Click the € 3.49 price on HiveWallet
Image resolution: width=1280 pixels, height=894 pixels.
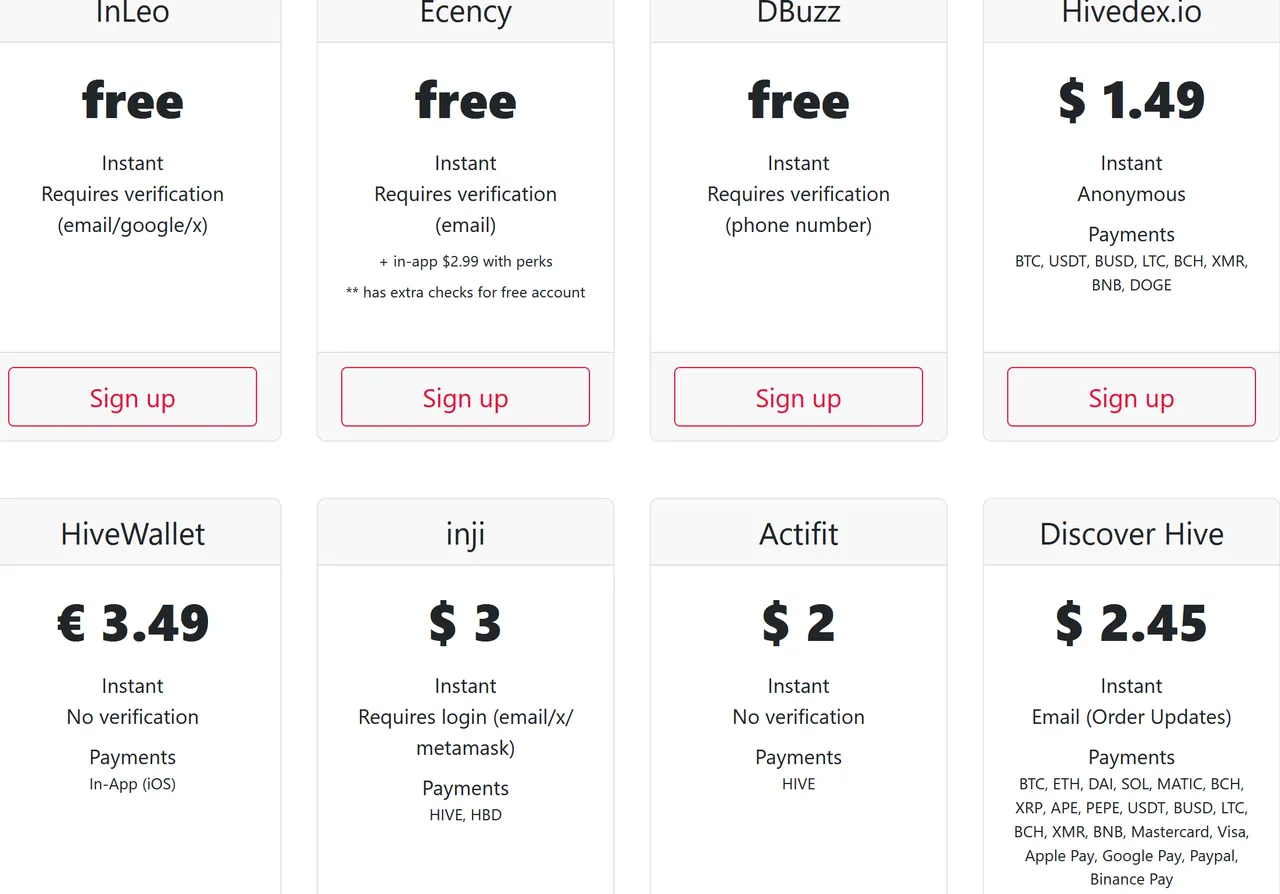pyautogui.click(x=133, y=623)
